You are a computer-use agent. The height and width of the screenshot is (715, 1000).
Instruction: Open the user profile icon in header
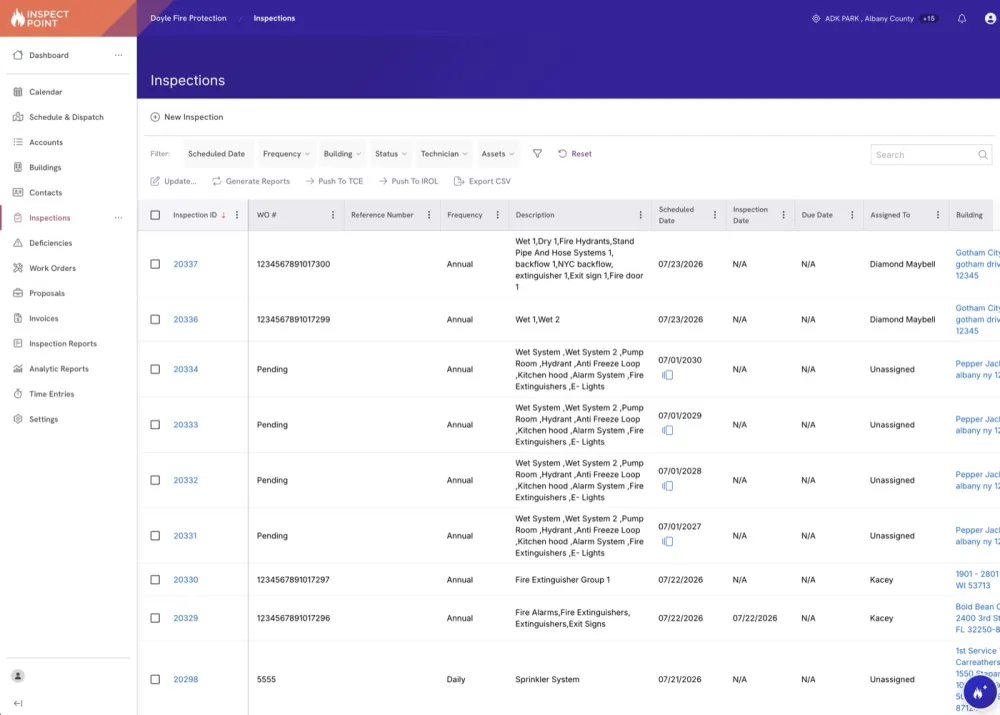tap(990, 18)
